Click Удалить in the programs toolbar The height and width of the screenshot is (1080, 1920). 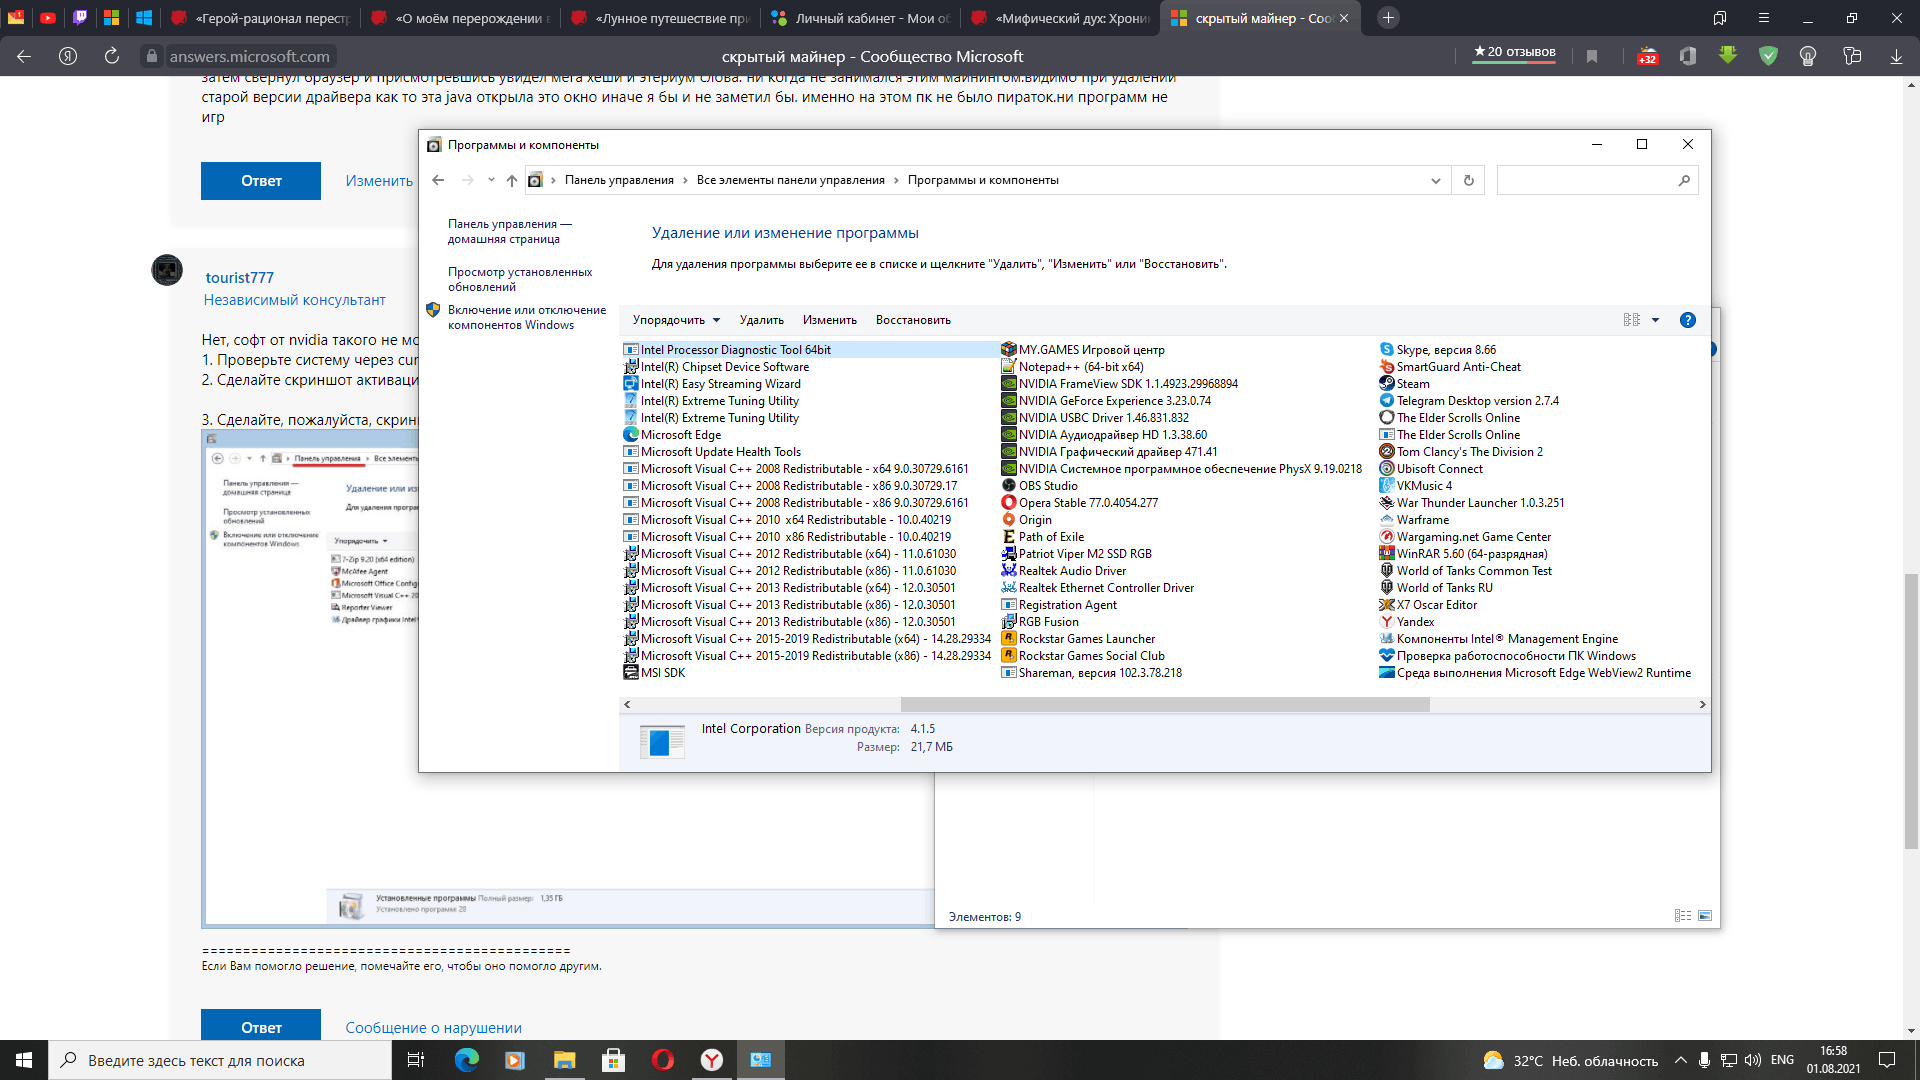761,320
